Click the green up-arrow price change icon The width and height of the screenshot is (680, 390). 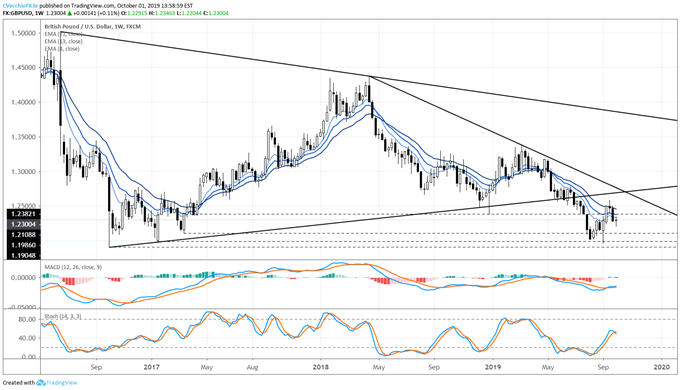click(70, 13)
